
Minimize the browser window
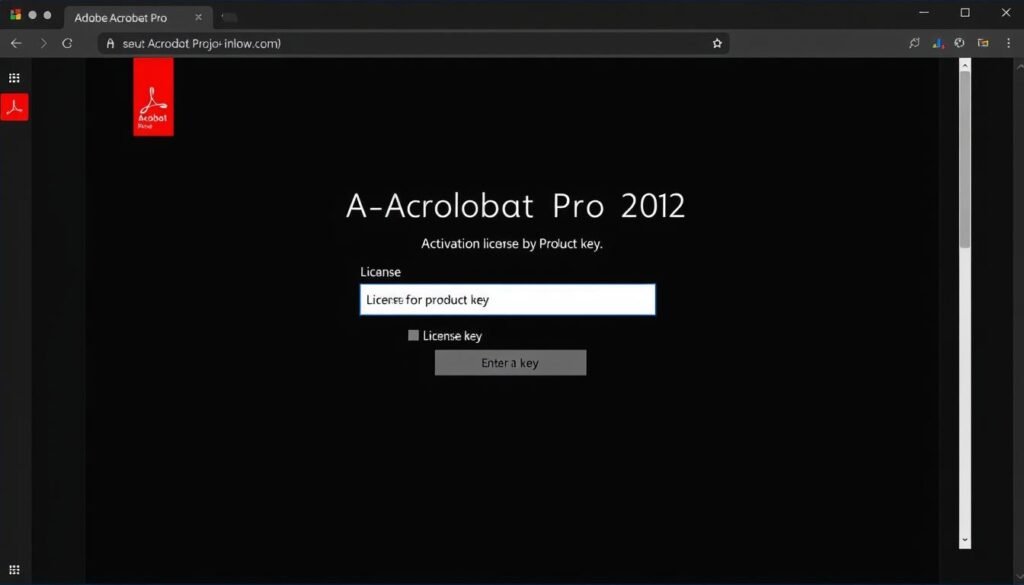pos(924,12)
